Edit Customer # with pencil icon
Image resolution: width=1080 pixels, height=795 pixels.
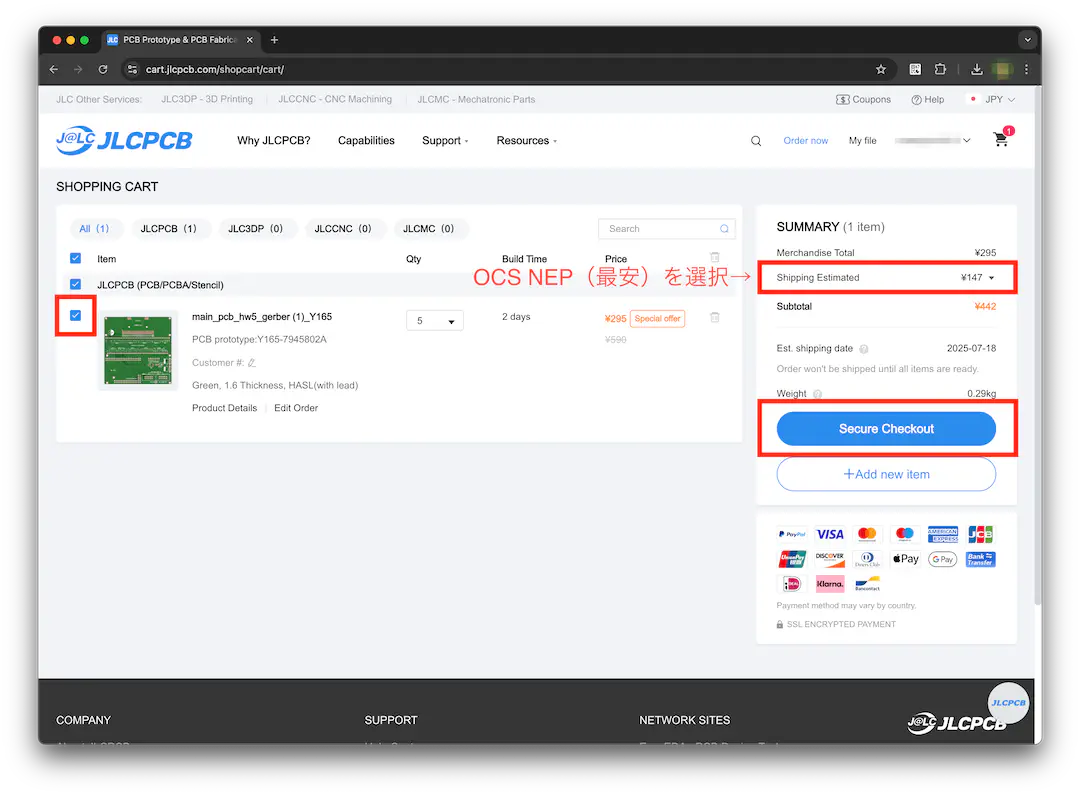coord(251,363)
